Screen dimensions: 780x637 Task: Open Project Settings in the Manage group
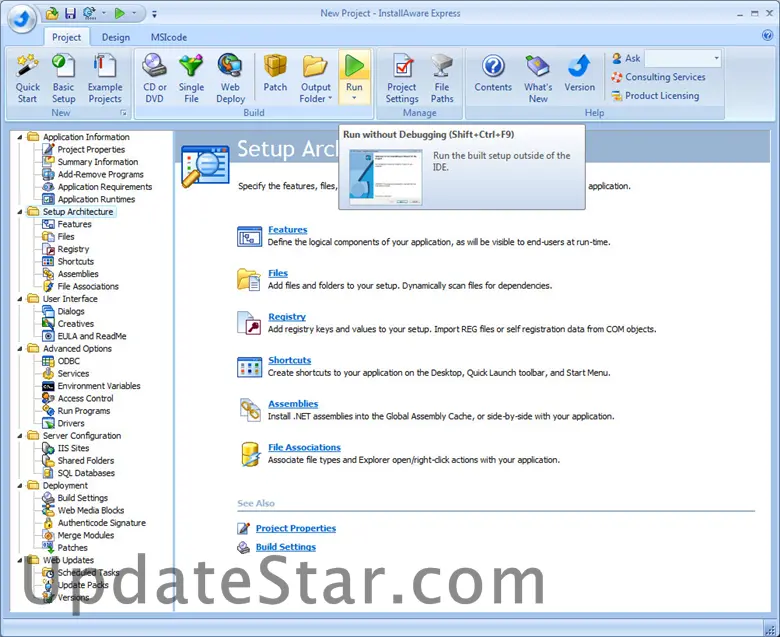[402, 79]
